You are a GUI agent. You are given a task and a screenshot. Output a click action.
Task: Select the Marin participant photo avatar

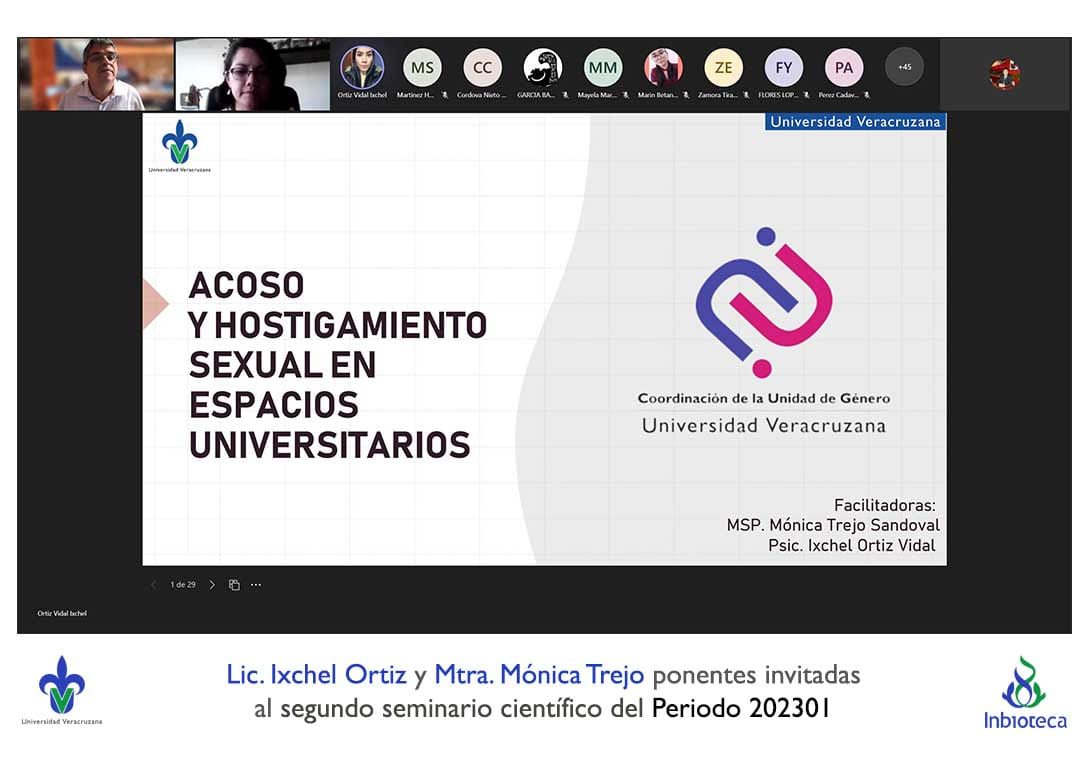pyautogui.click(x=663, y=68)
